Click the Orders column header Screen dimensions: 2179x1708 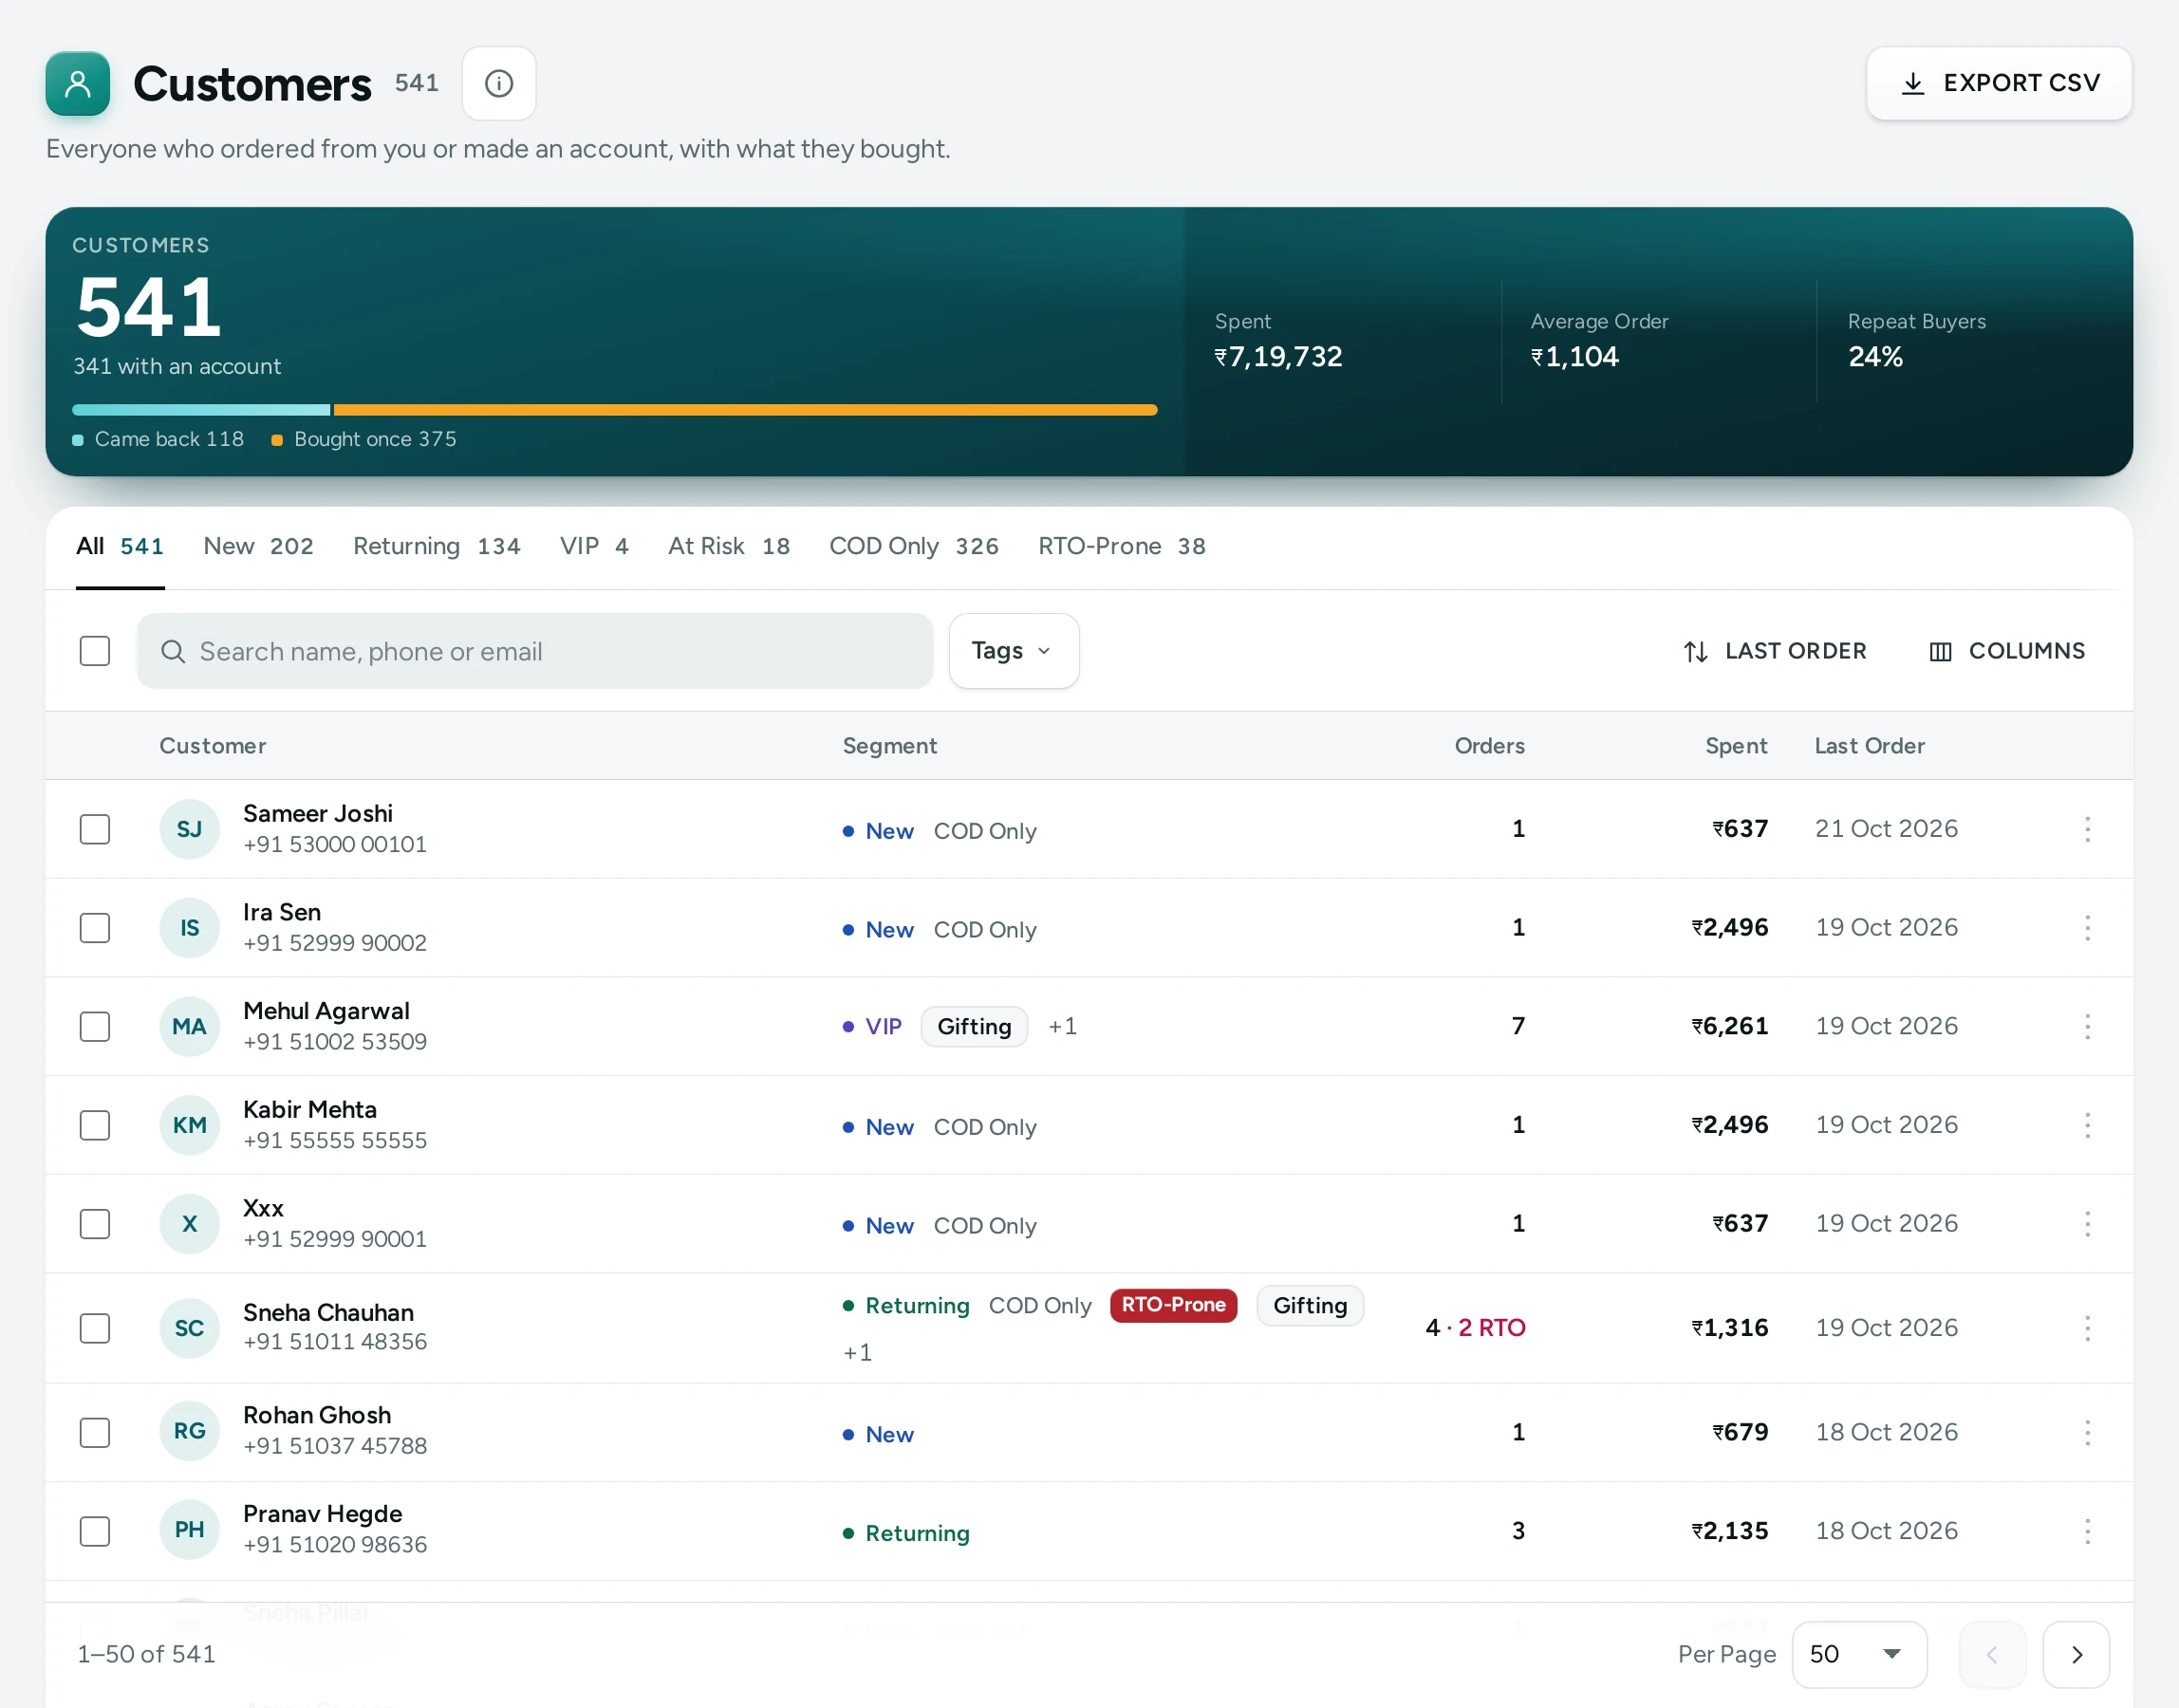point(1489,746)
